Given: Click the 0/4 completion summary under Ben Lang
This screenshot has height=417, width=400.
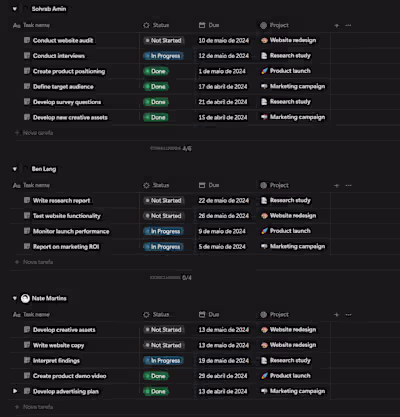Looking at the screenshot, I should (171, 277).
